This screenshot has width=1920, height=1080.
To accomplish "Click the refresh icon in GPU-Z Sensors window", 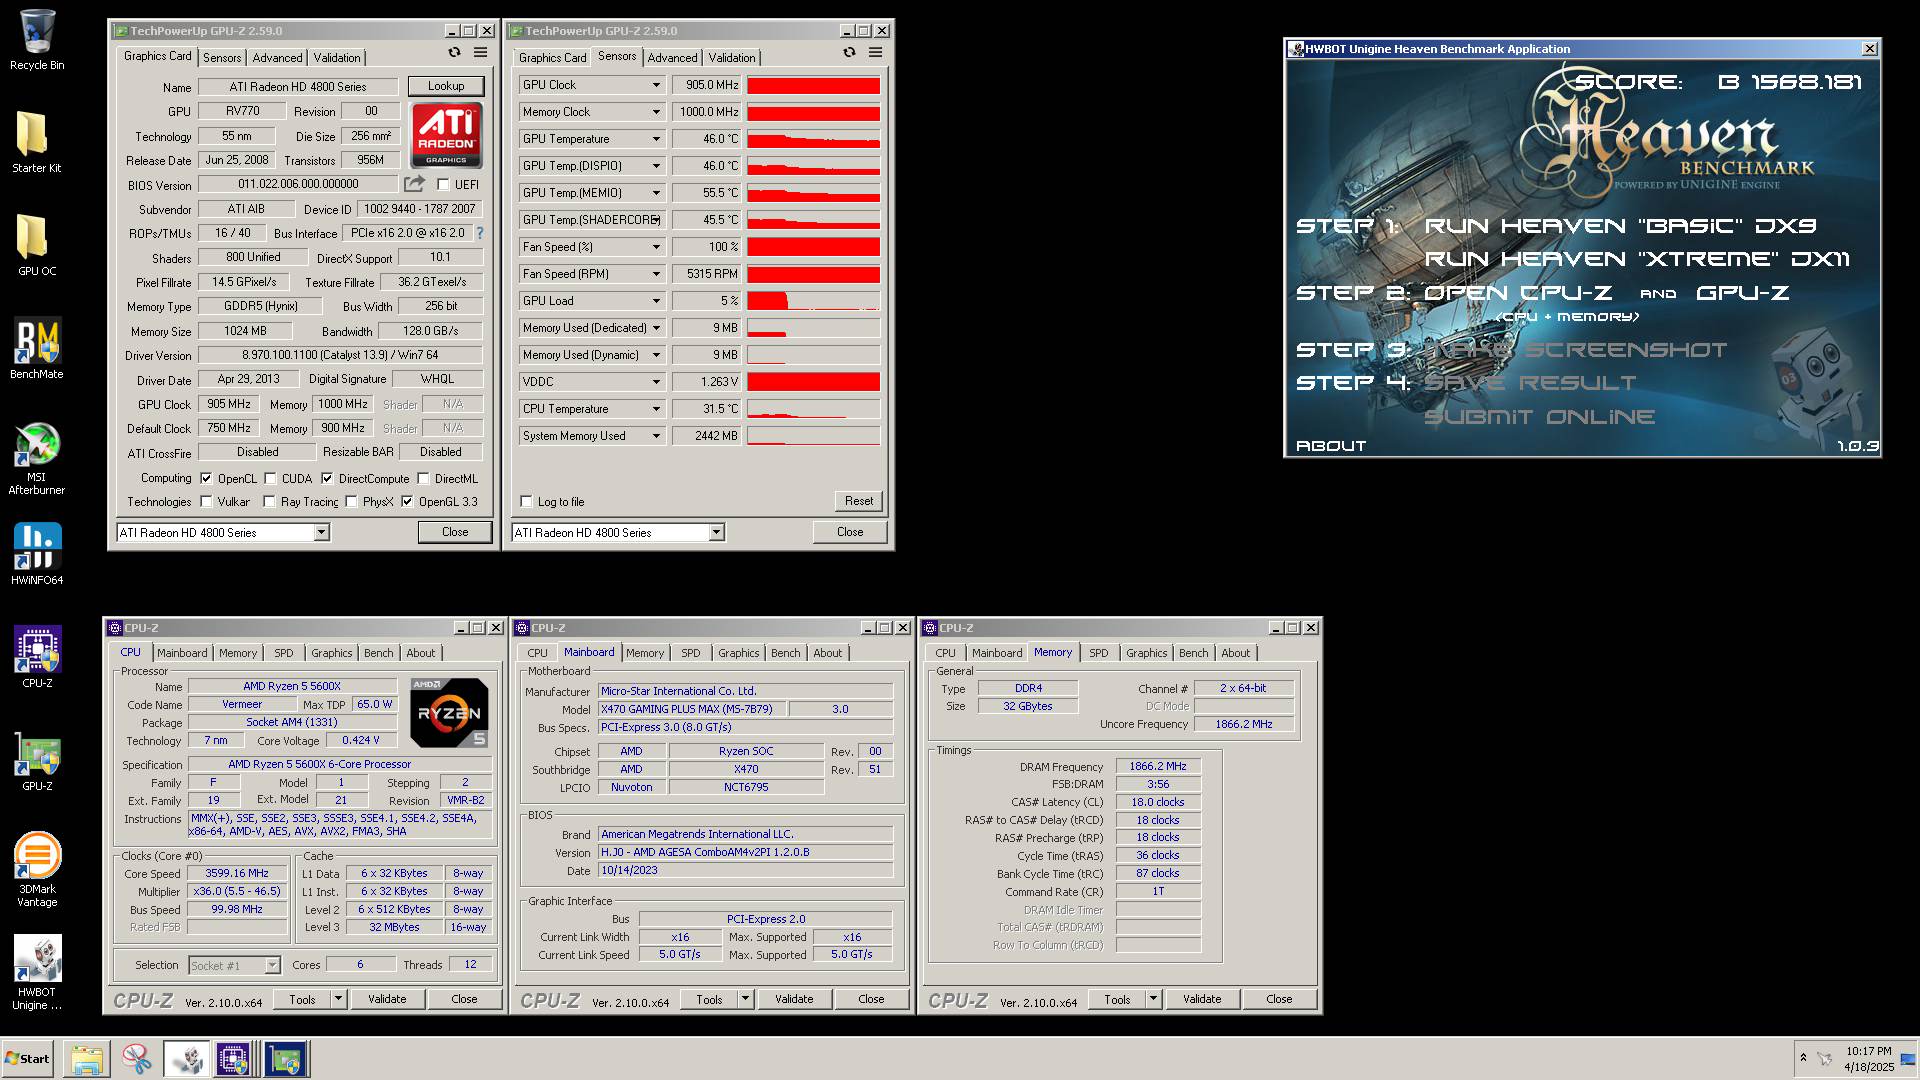I will [849, 53].
